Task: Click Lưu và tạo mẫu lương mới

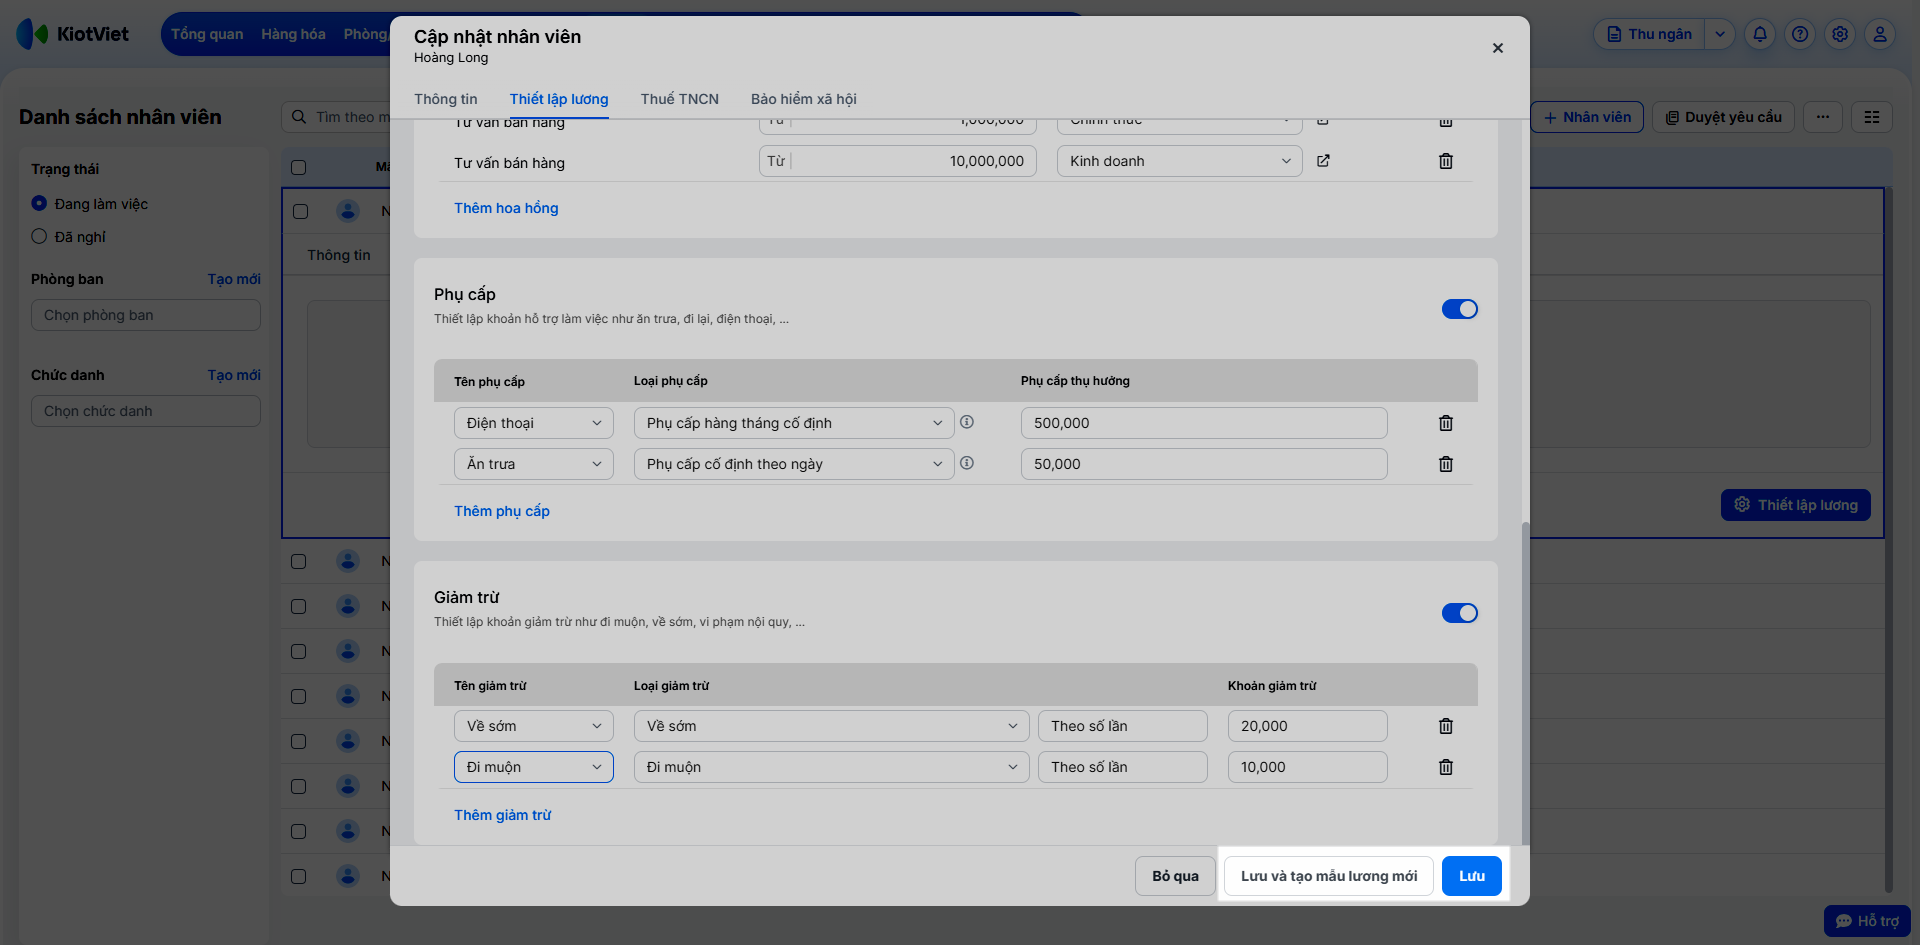Action: 1329,876
